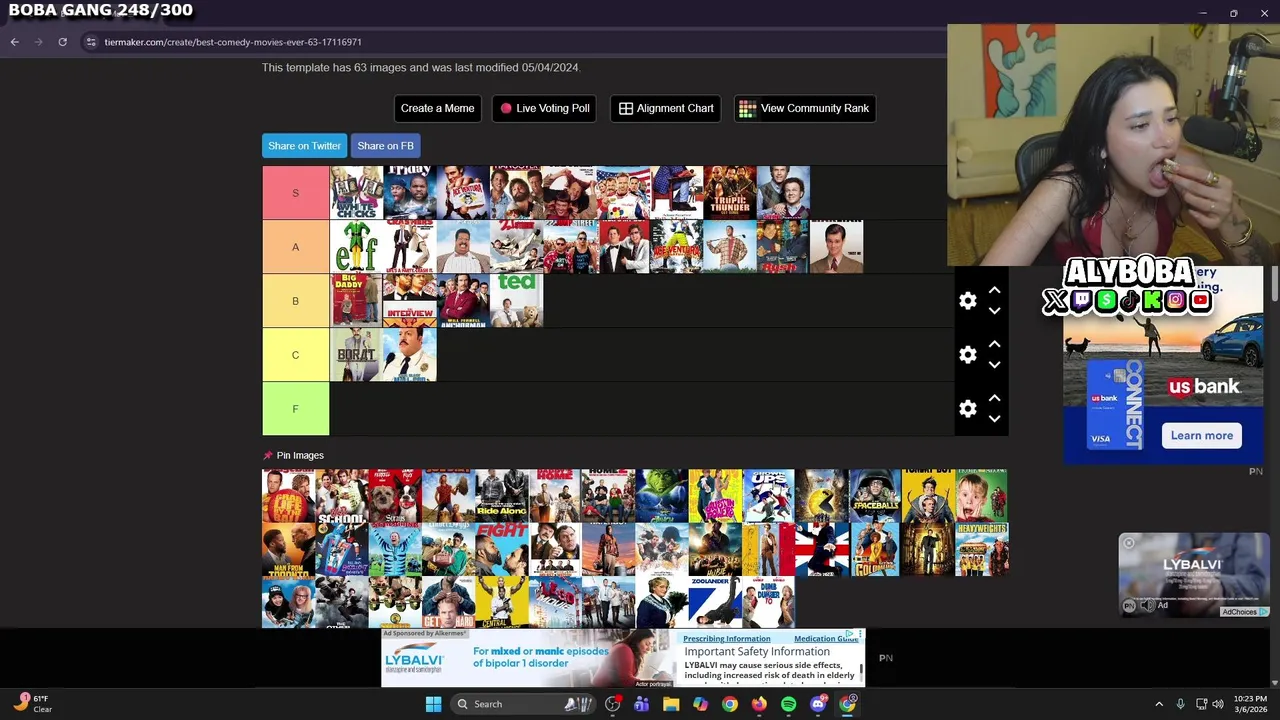Select the pink S tier label

(x=295, y=193)
